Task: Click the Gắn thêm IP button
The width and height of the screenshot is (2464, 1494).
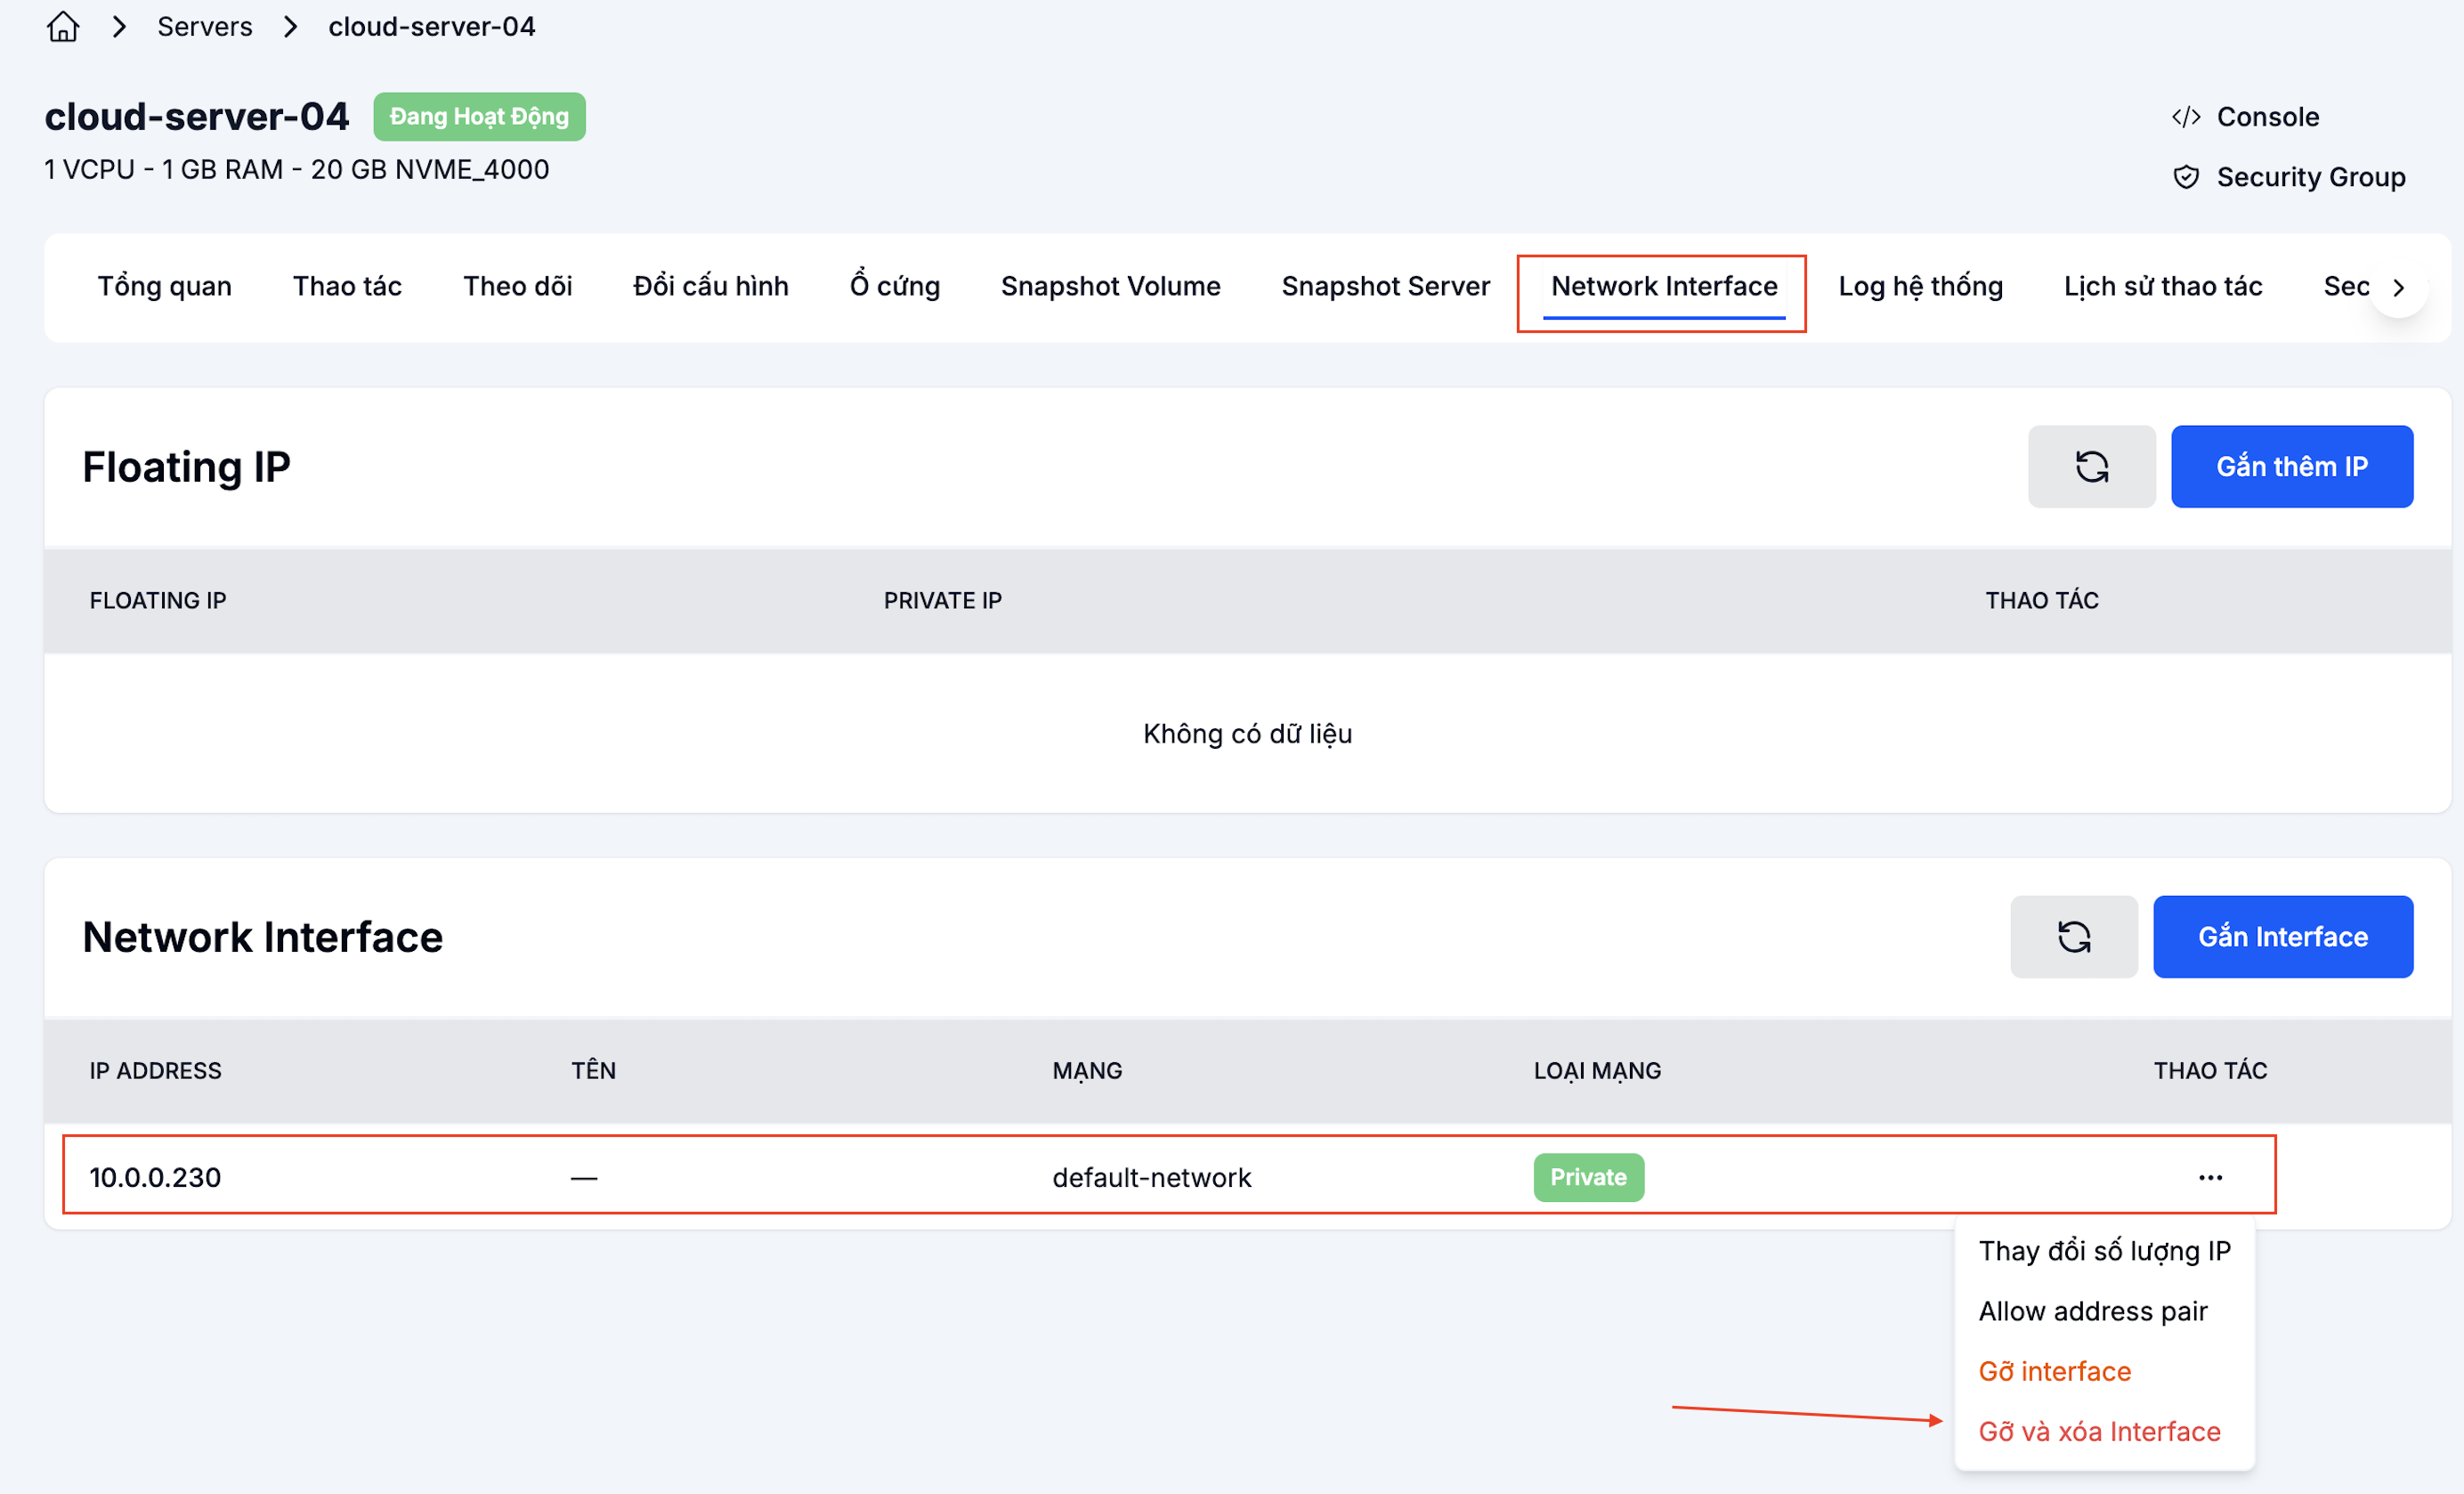Action: pyautogui.click(x=2292, y=467)
